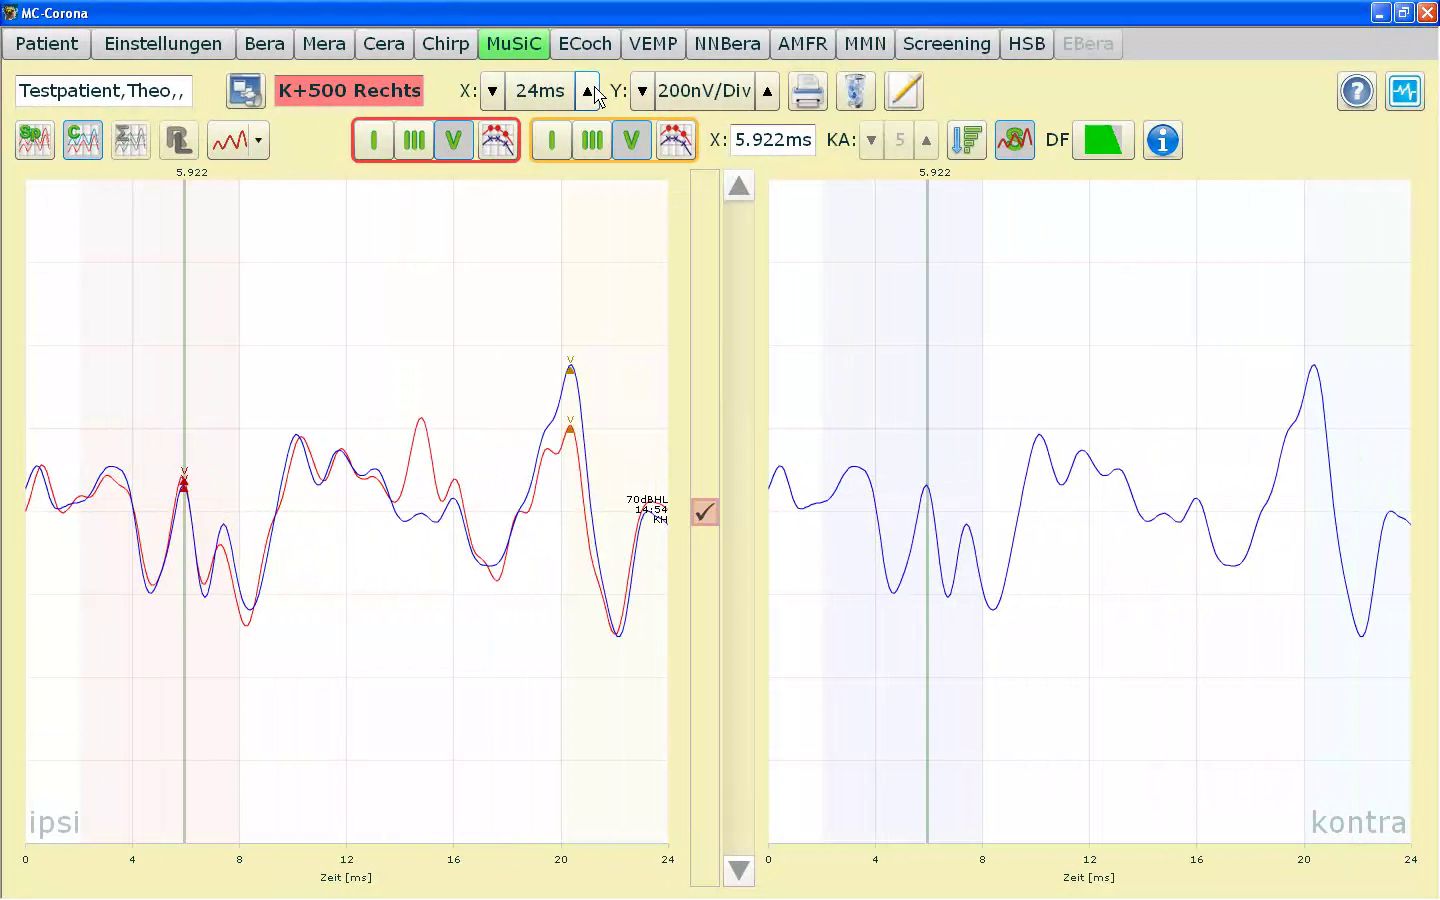The width and height of the screenshot is (1440, 900).
Task: Click the grey RL icon
Action: [x=179, y=140]
